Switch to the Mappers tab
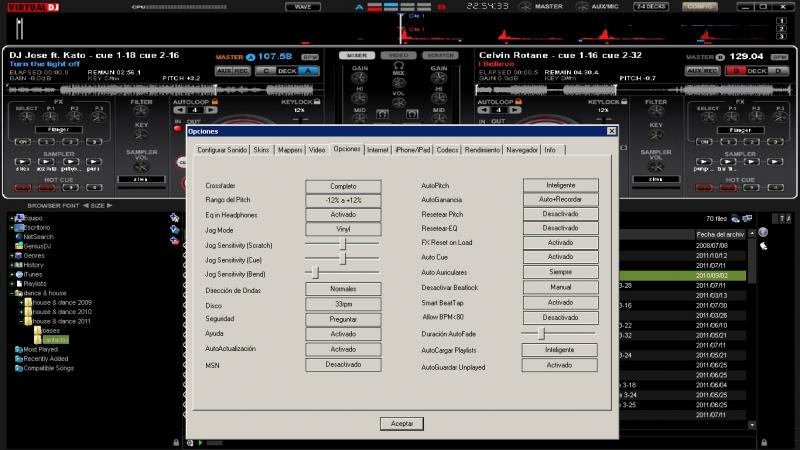 tap(290, 150)
